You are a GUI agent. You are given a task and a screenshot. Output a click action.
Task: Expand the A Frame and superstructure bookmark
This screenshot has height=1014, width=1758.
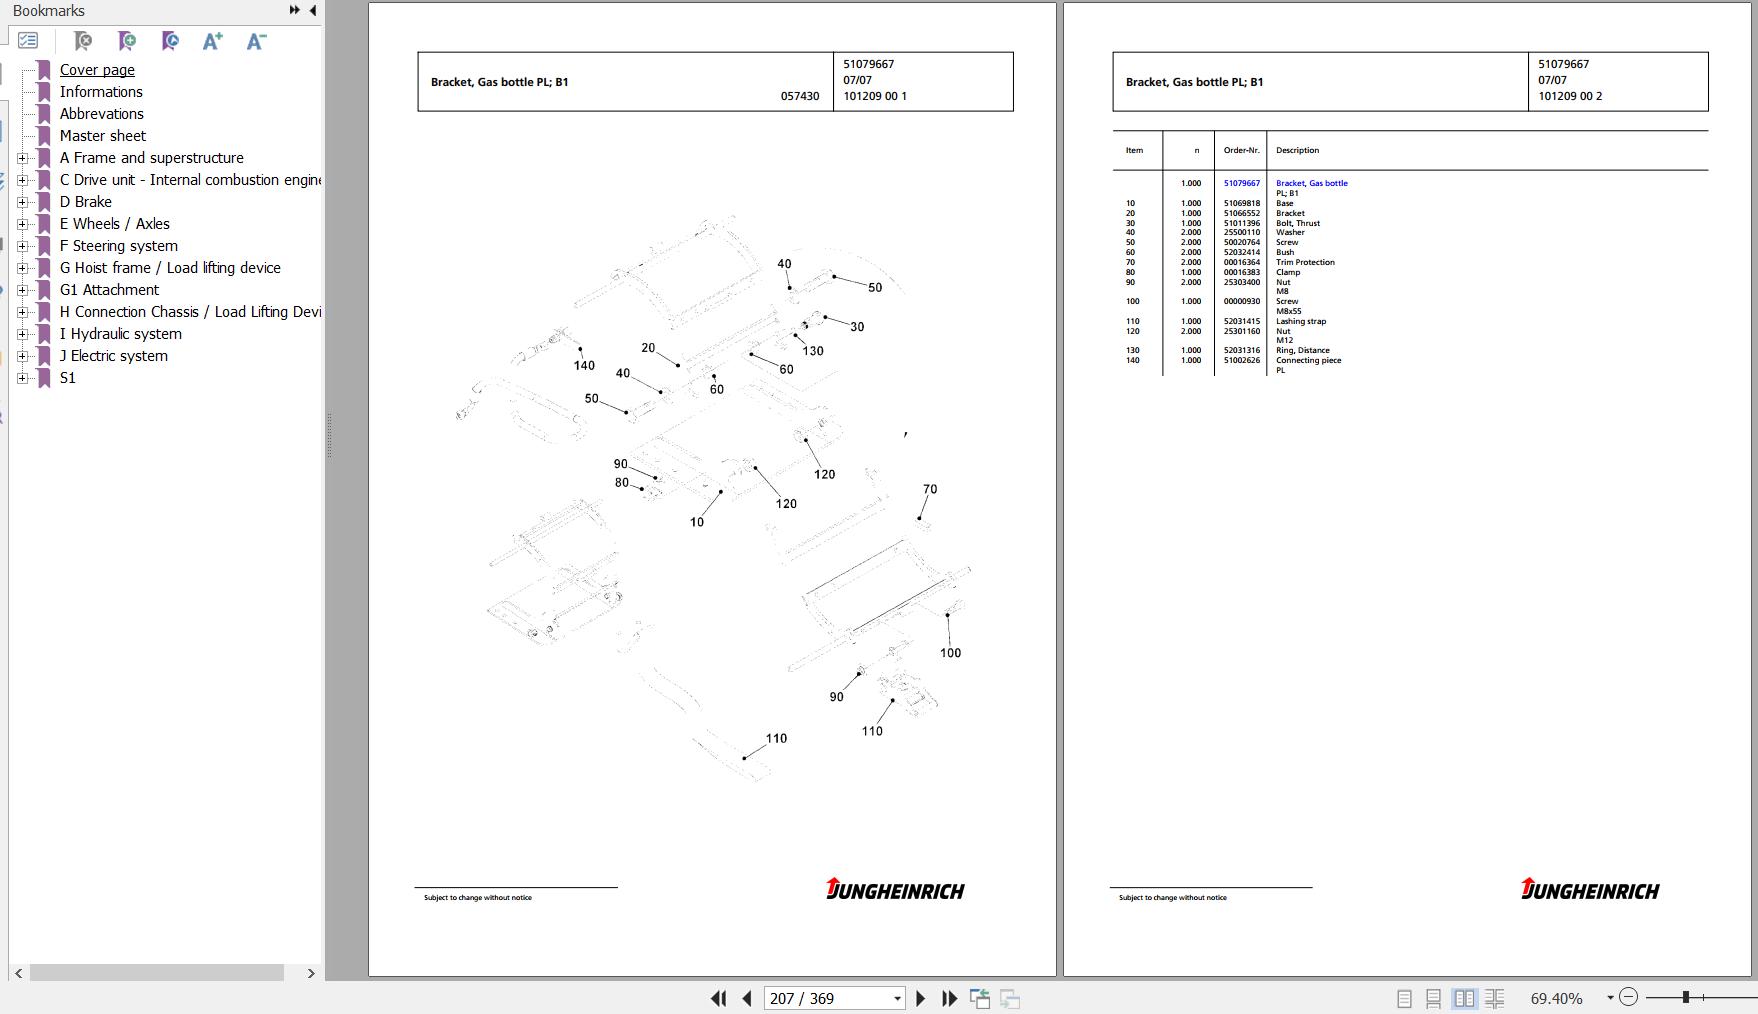point(22,158)
